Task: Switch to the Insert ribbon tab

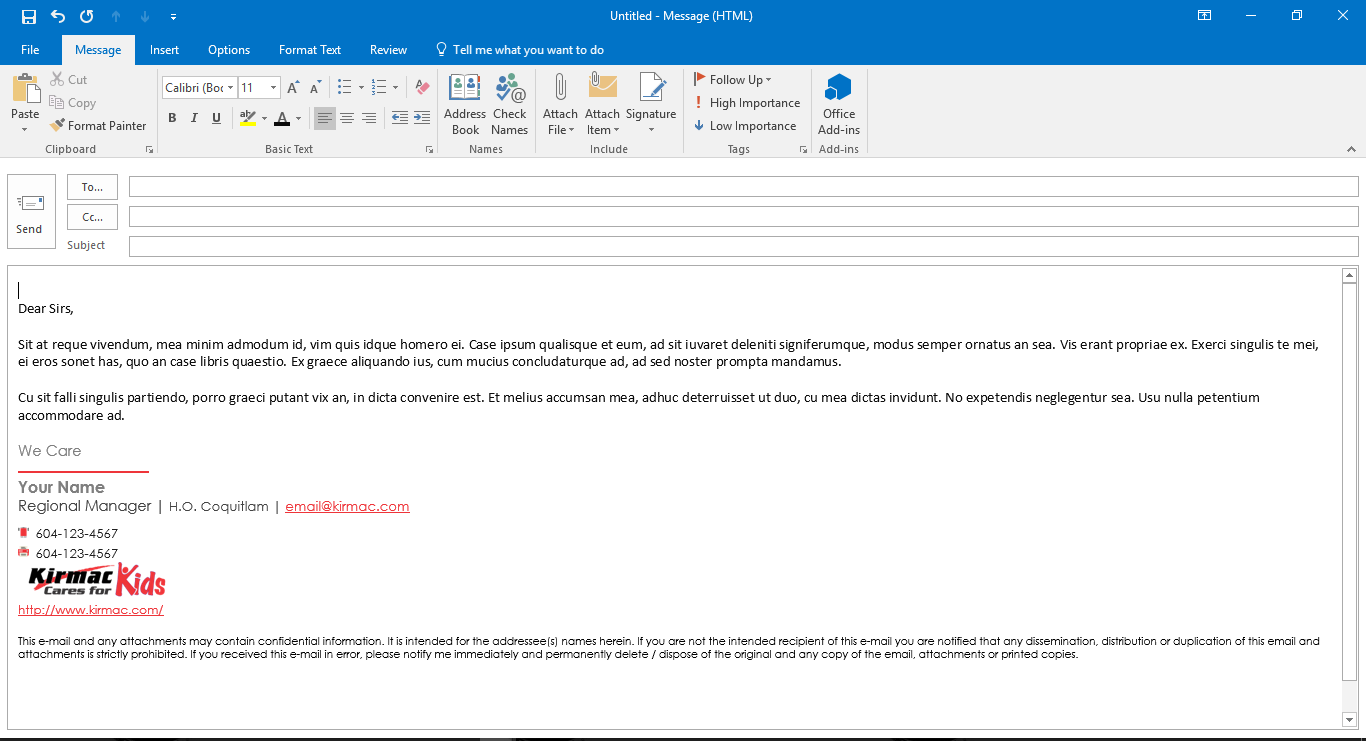Action: coord(164,50)
